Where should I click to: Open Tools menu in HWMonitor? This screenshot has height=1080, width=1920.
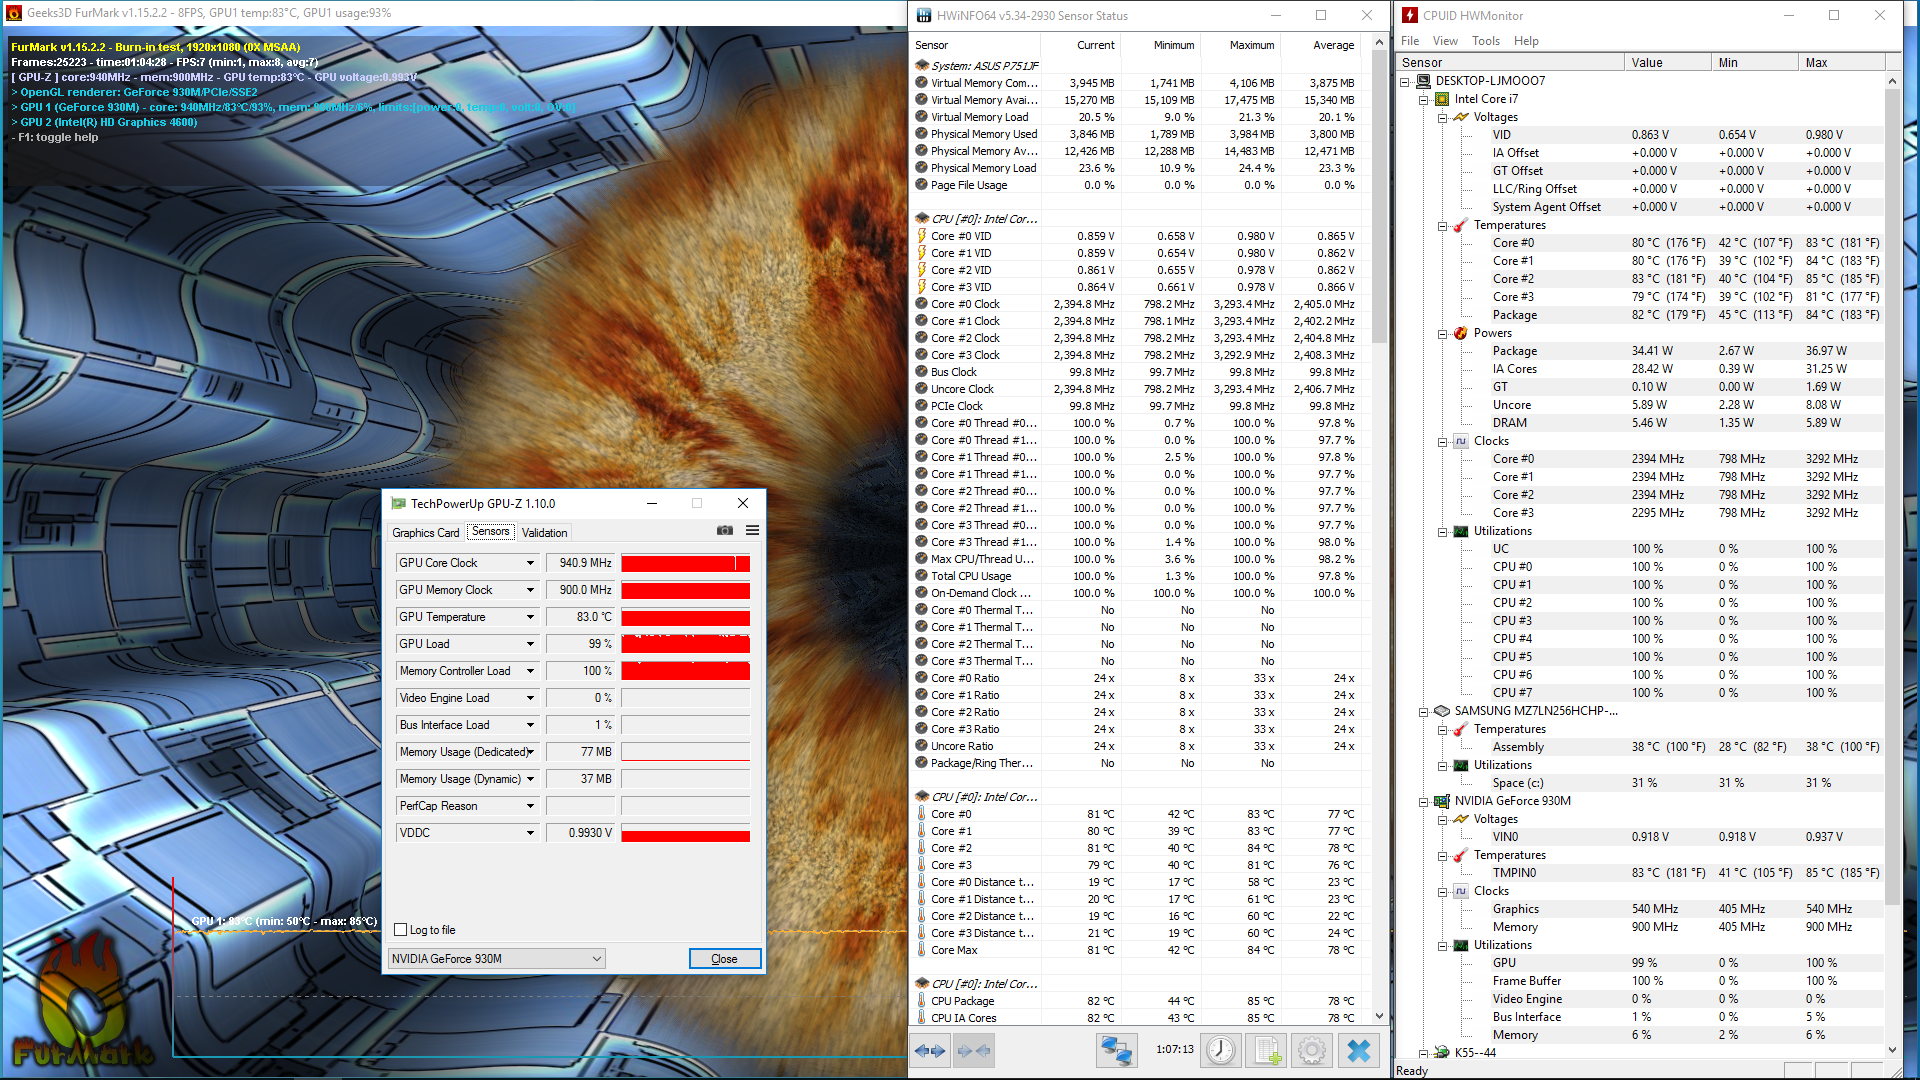(x=1486, y=41)
